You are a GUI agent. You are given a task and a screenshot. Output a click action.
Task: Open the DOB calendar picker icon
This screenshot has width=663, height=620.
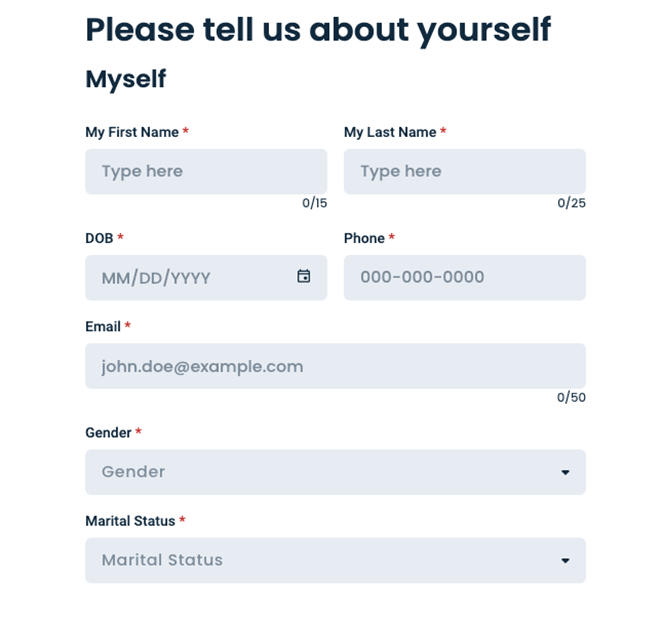pos(304,276)
